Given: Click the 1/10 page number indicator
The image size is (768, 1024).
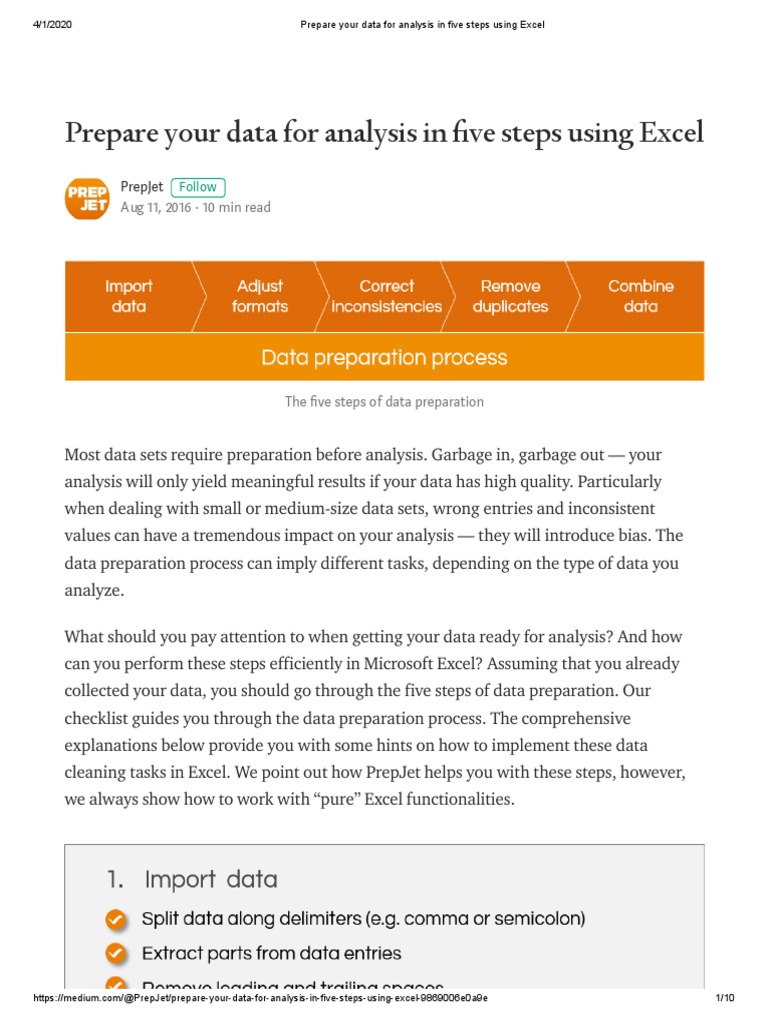Looking at the screenshot, I should [x=725, y=998].
